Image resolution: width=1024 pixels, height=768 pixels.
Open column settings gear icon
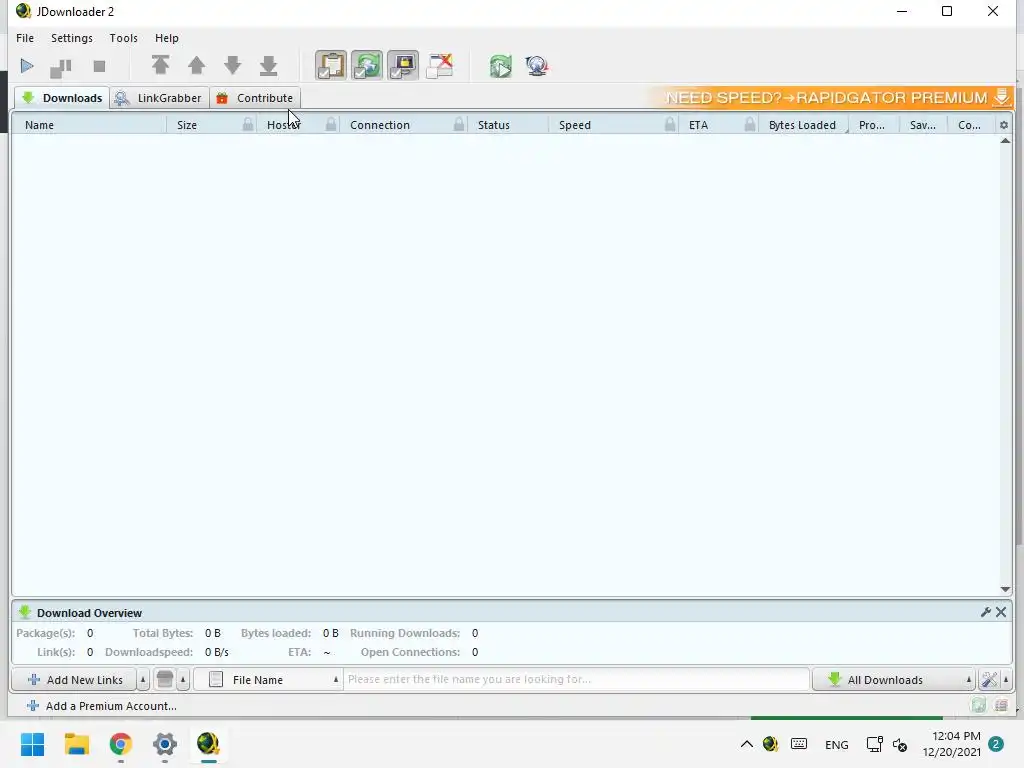(x=1004, y=125)
